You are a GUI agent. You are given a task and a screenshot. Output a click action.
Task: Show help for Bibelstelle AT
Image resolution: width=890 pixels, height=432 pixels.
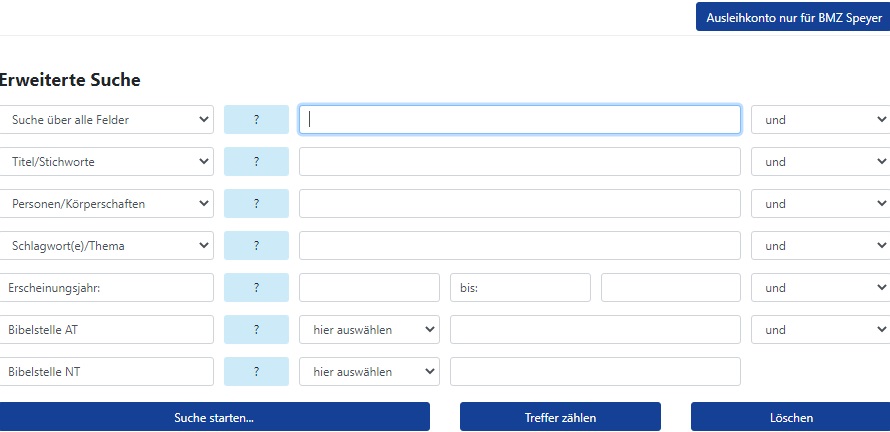tap(256, 330)
